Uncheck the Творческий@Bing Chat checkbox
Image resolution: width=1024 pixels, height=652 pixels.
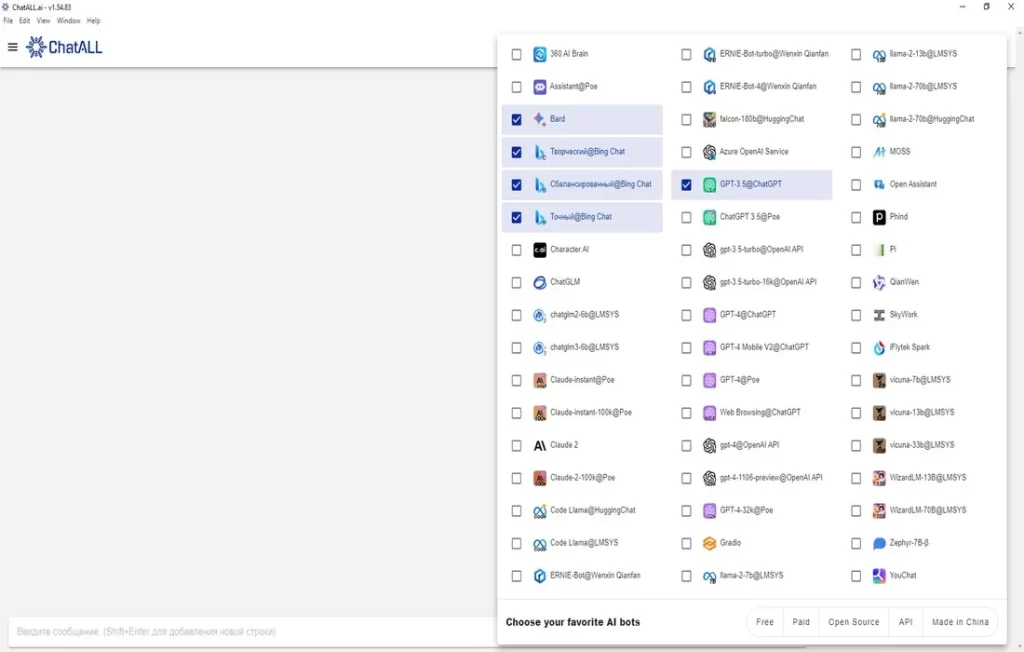click(x=517, y=152)
